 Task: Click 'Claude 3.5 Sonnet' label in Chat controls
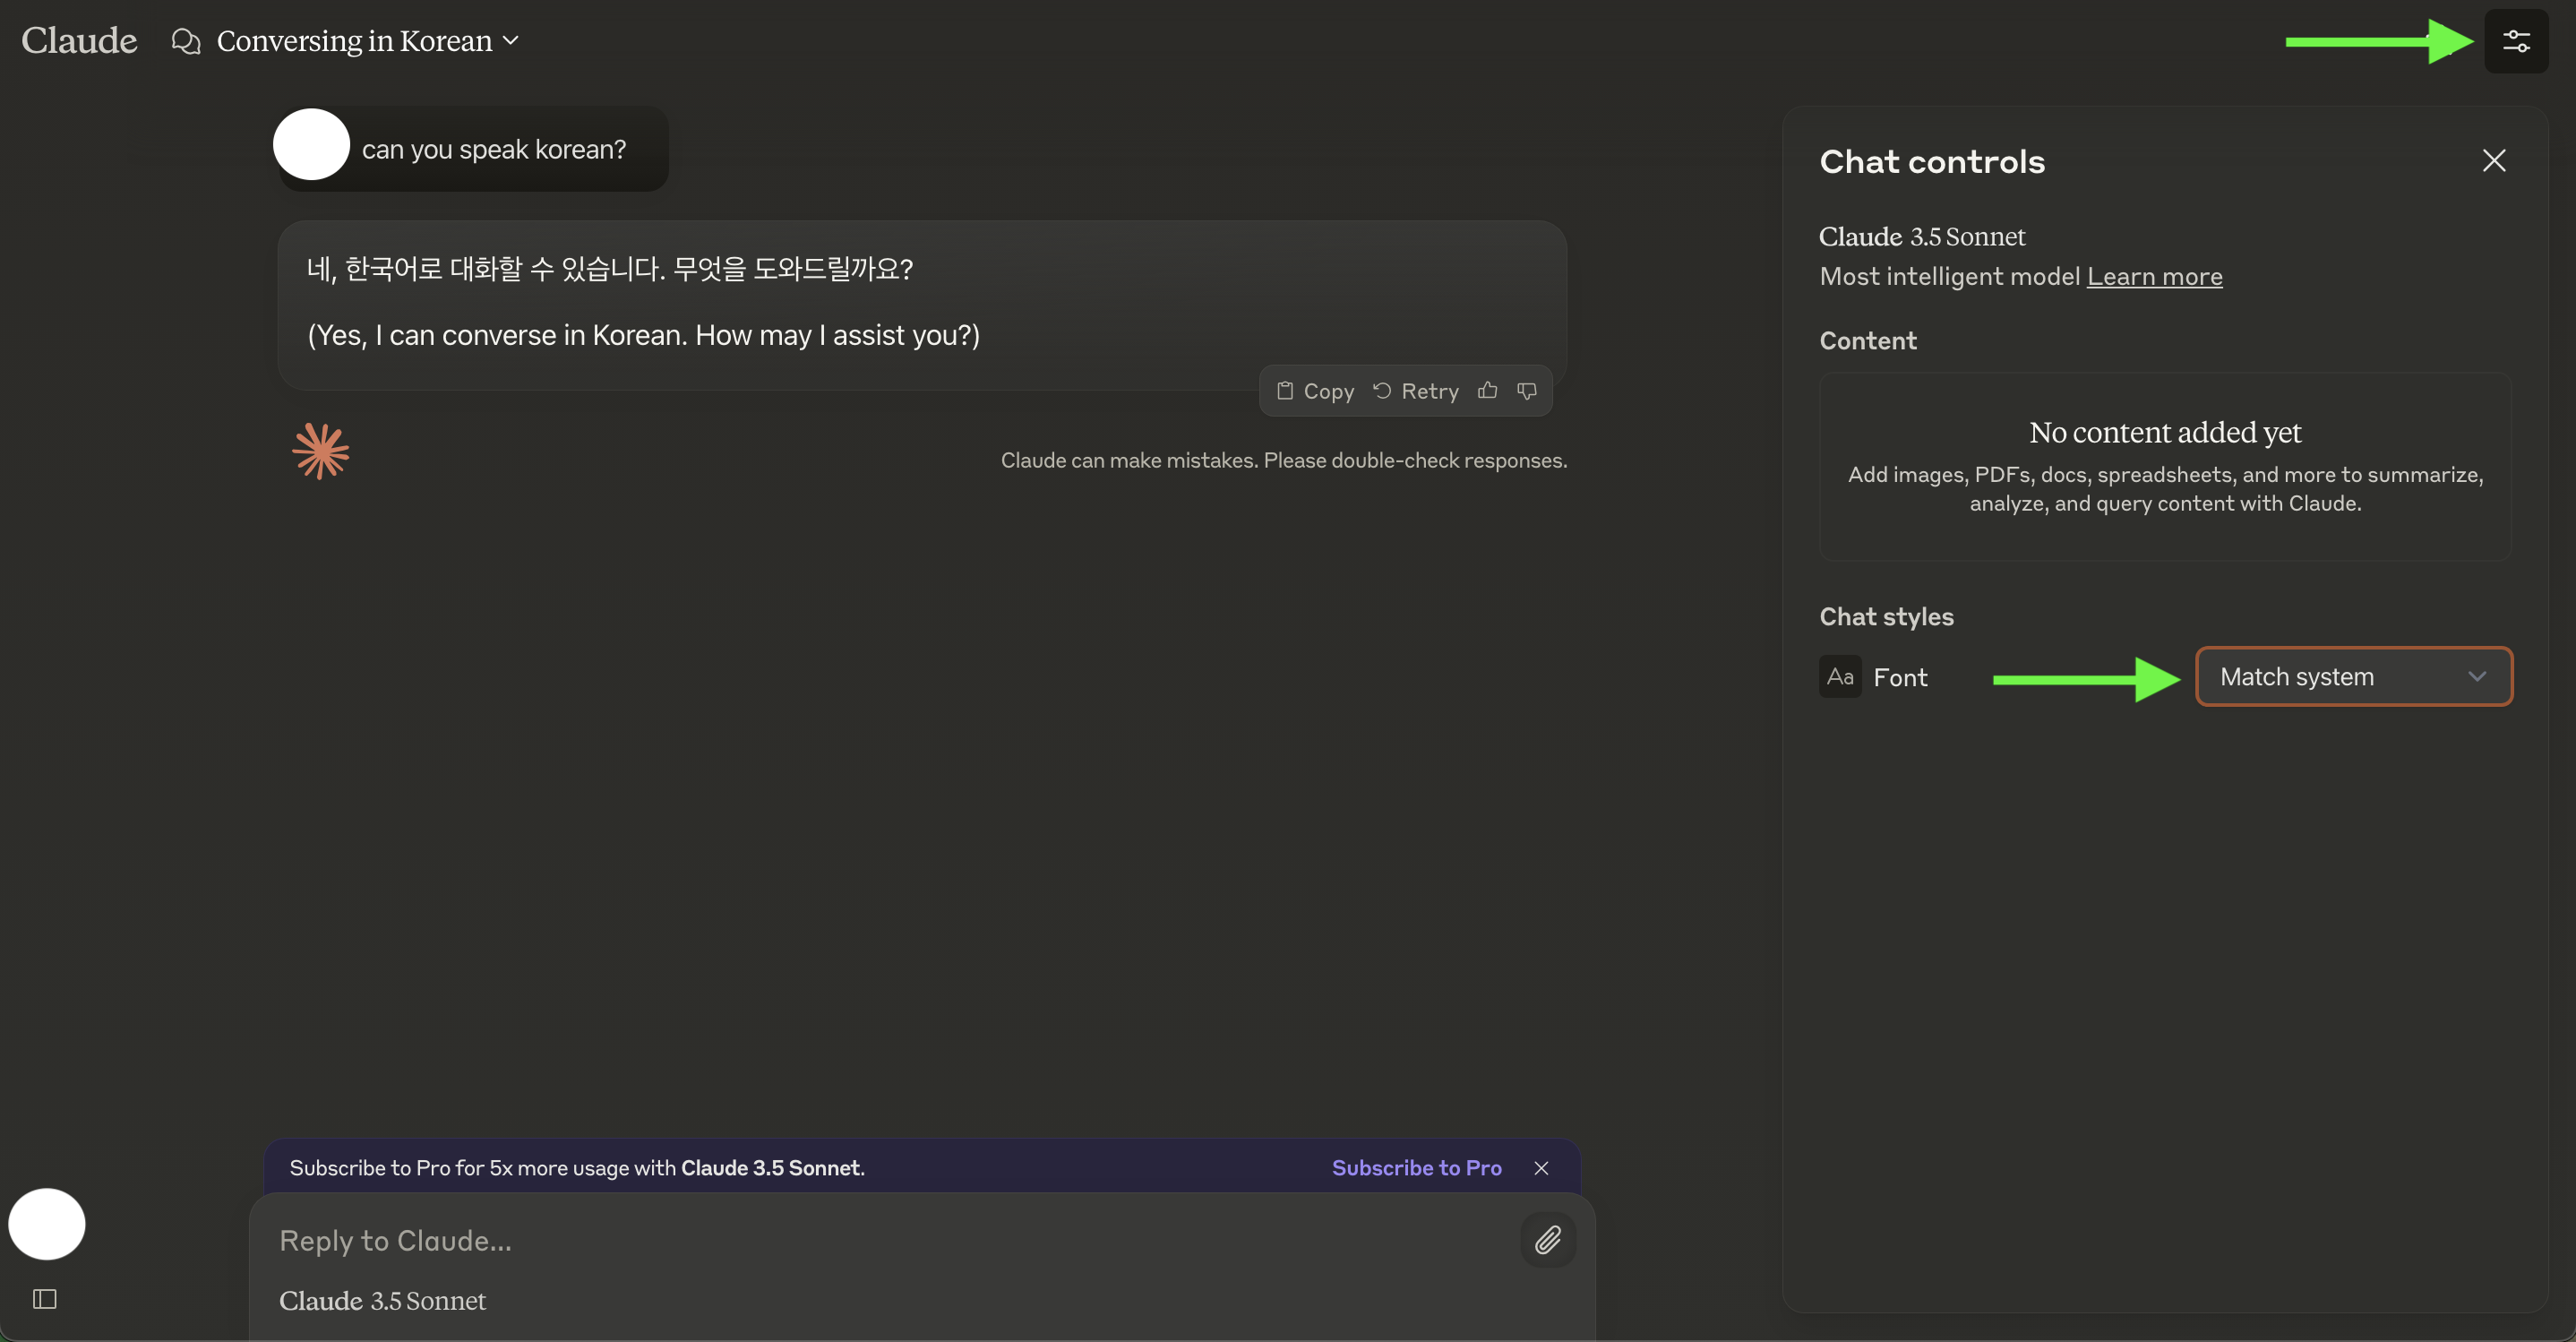pyautogui.click(x=1921, y=237)
